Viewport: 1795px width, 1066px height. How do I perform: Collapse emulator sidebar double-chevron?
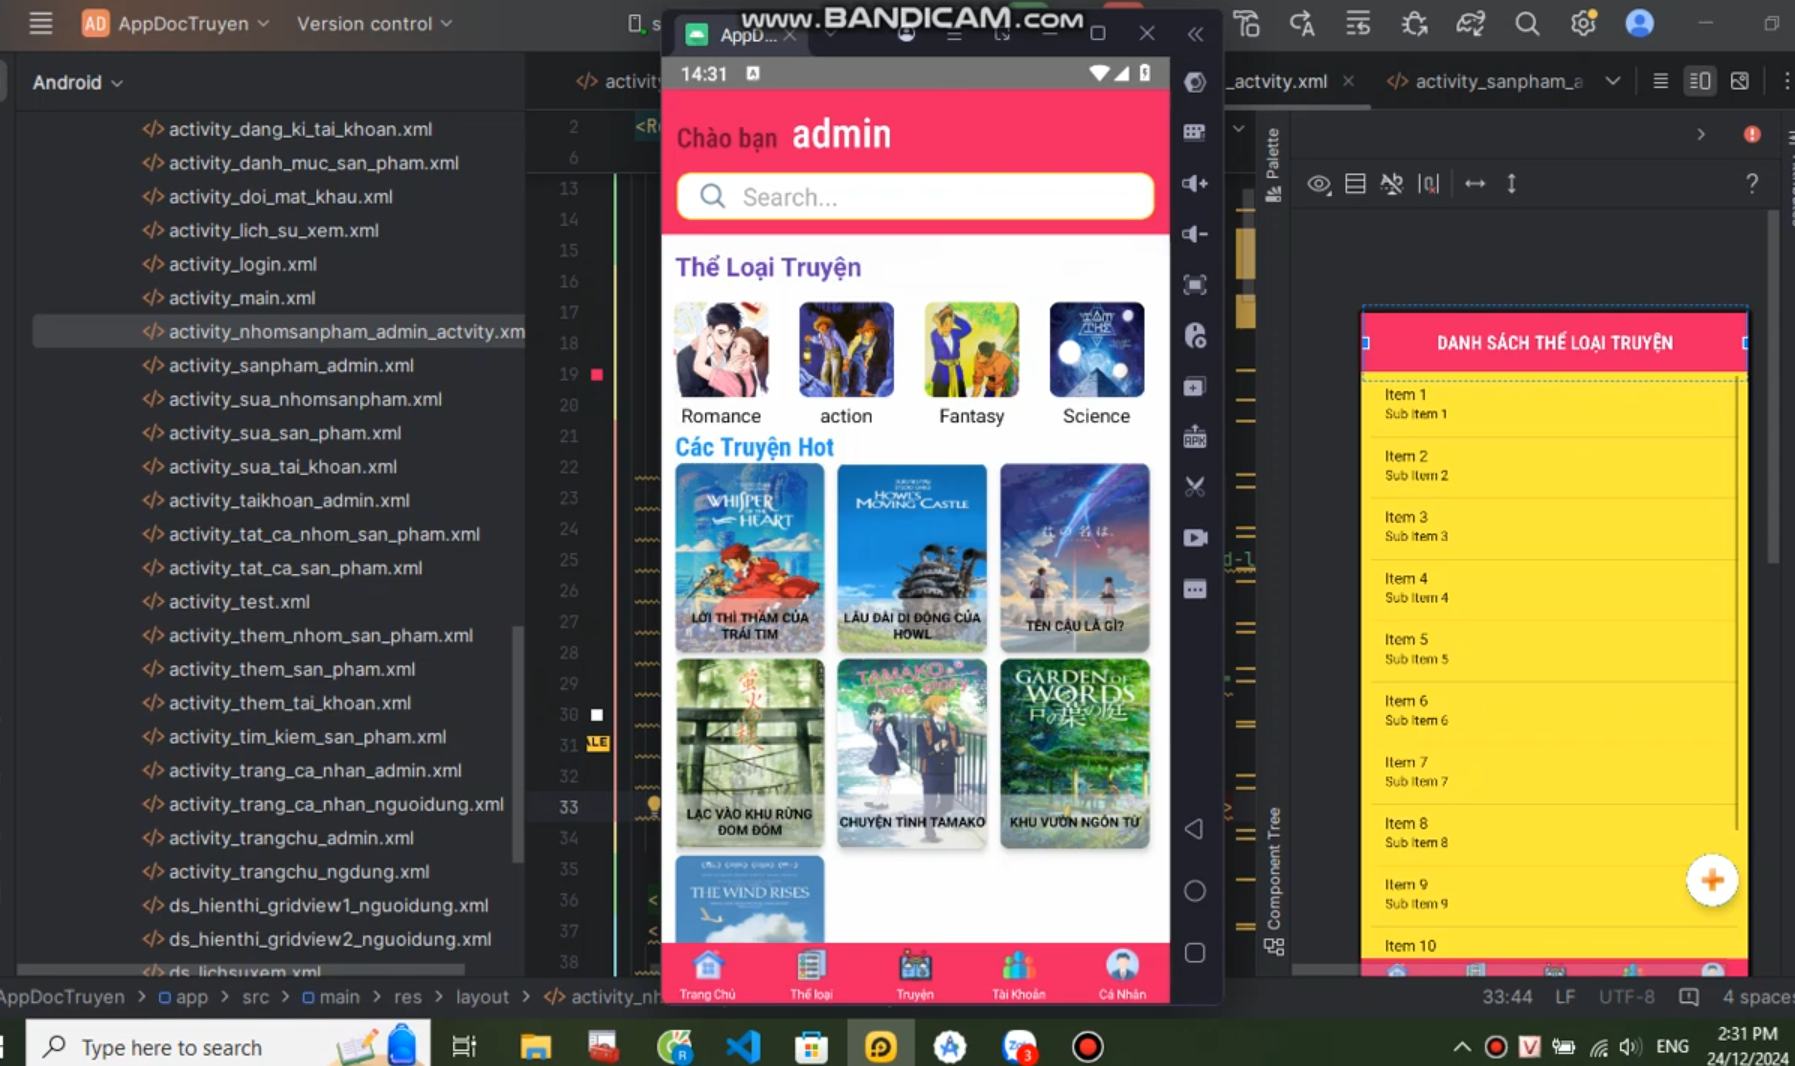tap(1195, 34)
